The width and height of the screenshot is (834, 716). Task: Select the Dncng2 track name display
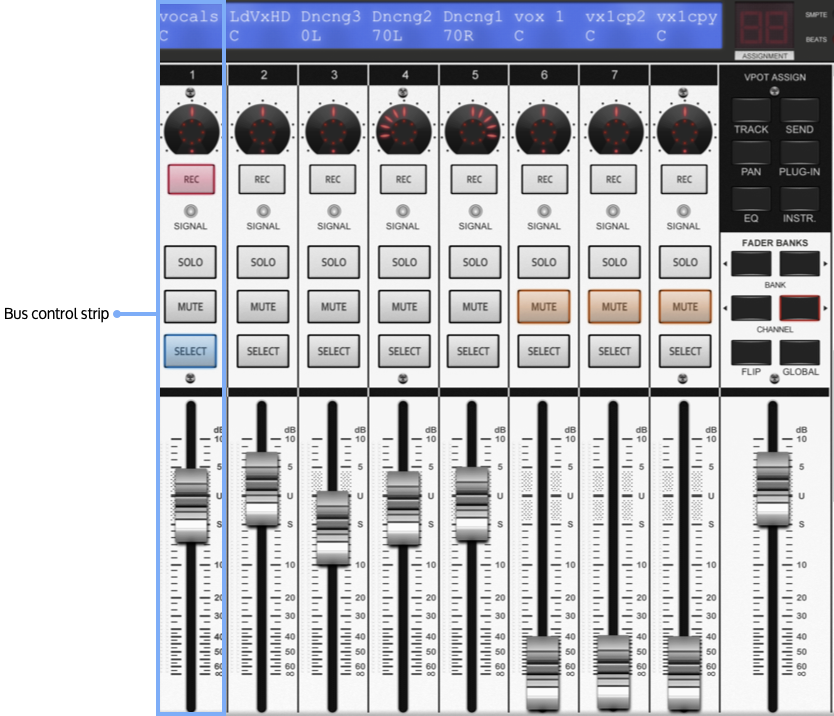[403, 25]
